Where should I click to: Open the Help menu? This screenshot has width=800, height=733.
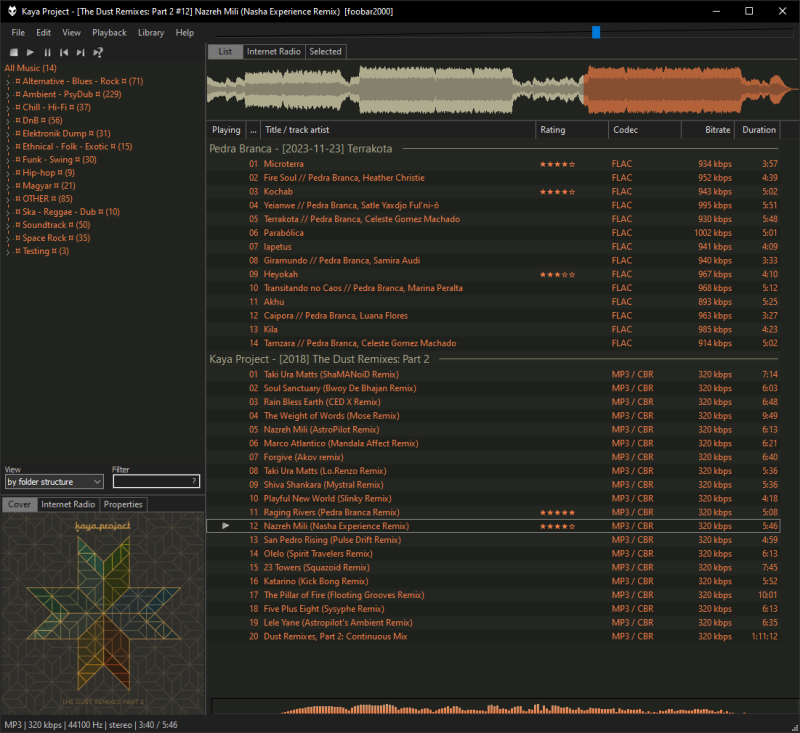tap(185, 33)
